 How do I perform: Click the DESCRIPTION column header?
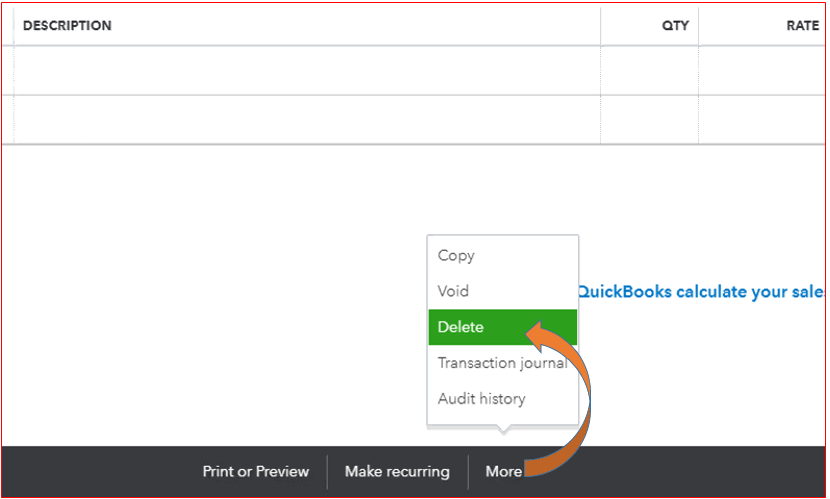67,26
